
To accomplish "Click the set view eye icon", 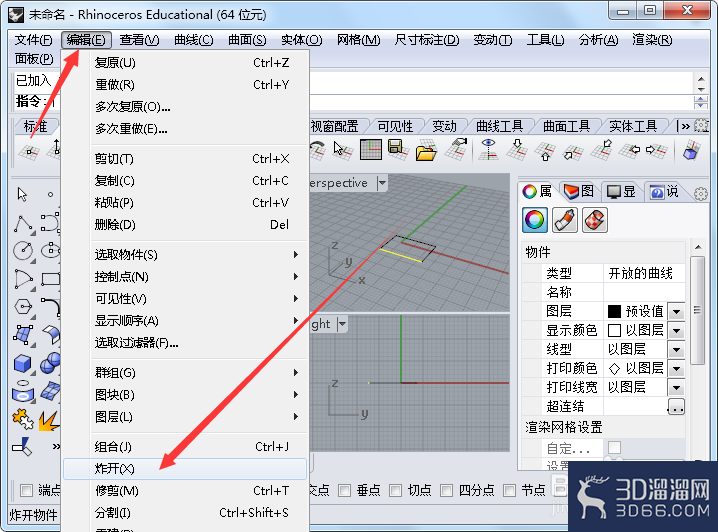I will tap(489, 150).
